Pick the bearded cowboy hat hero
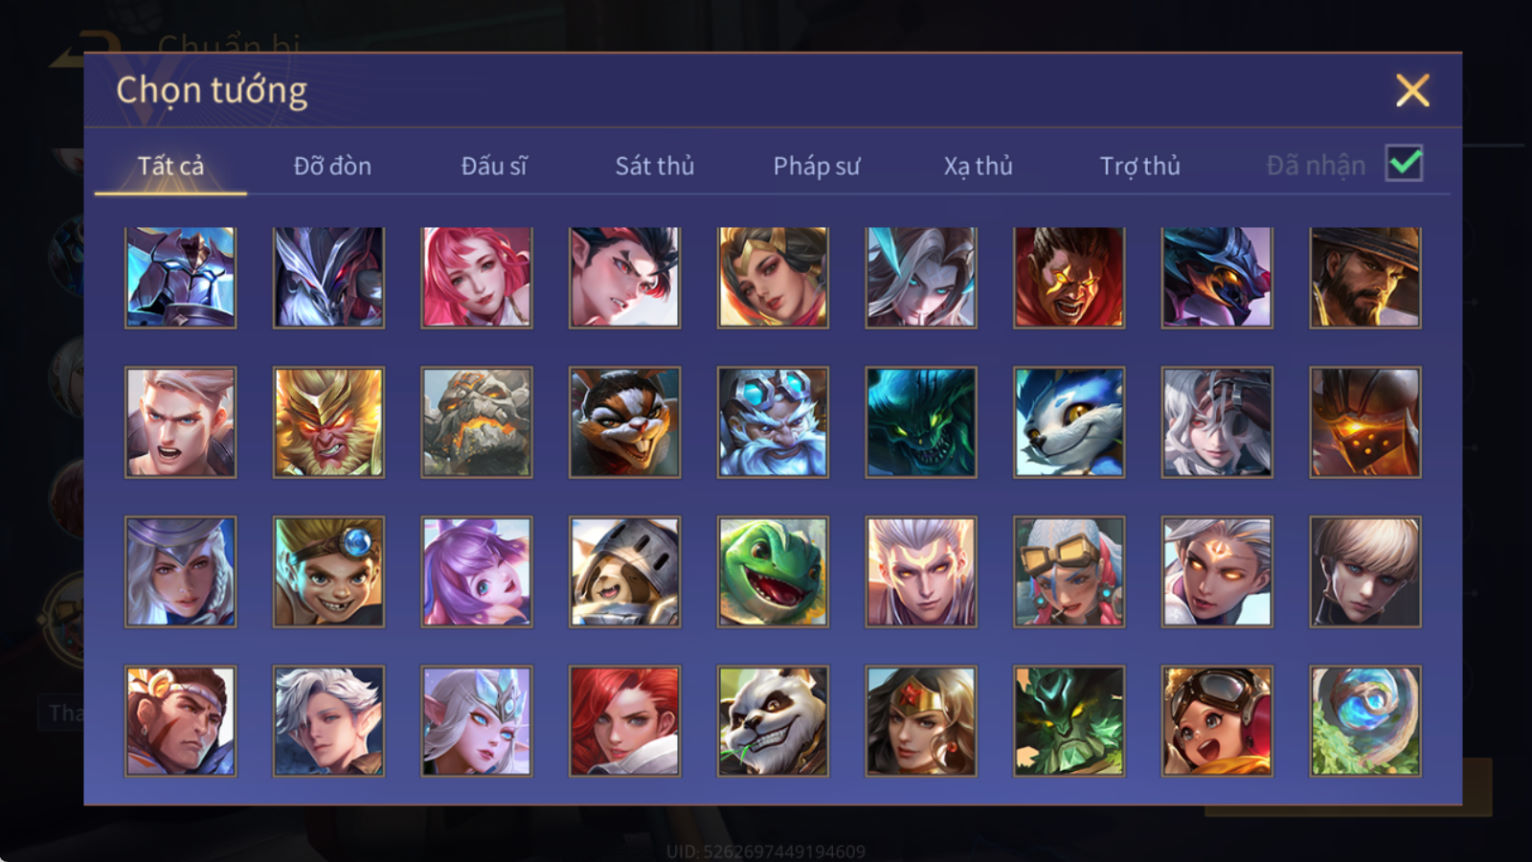1532x862 pixels. tap(1365, 277)
